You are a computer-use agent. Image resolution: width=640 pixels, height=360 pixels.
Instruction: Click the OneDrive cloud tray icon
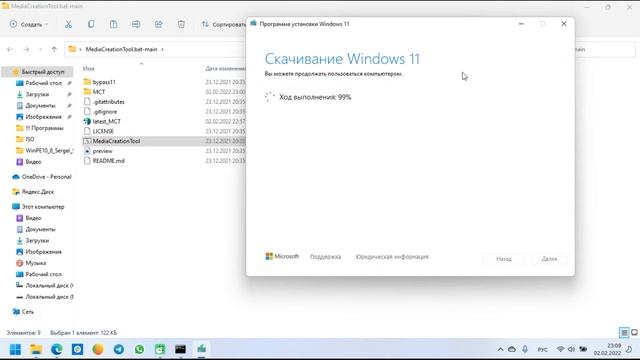click(x=512, y=349)
